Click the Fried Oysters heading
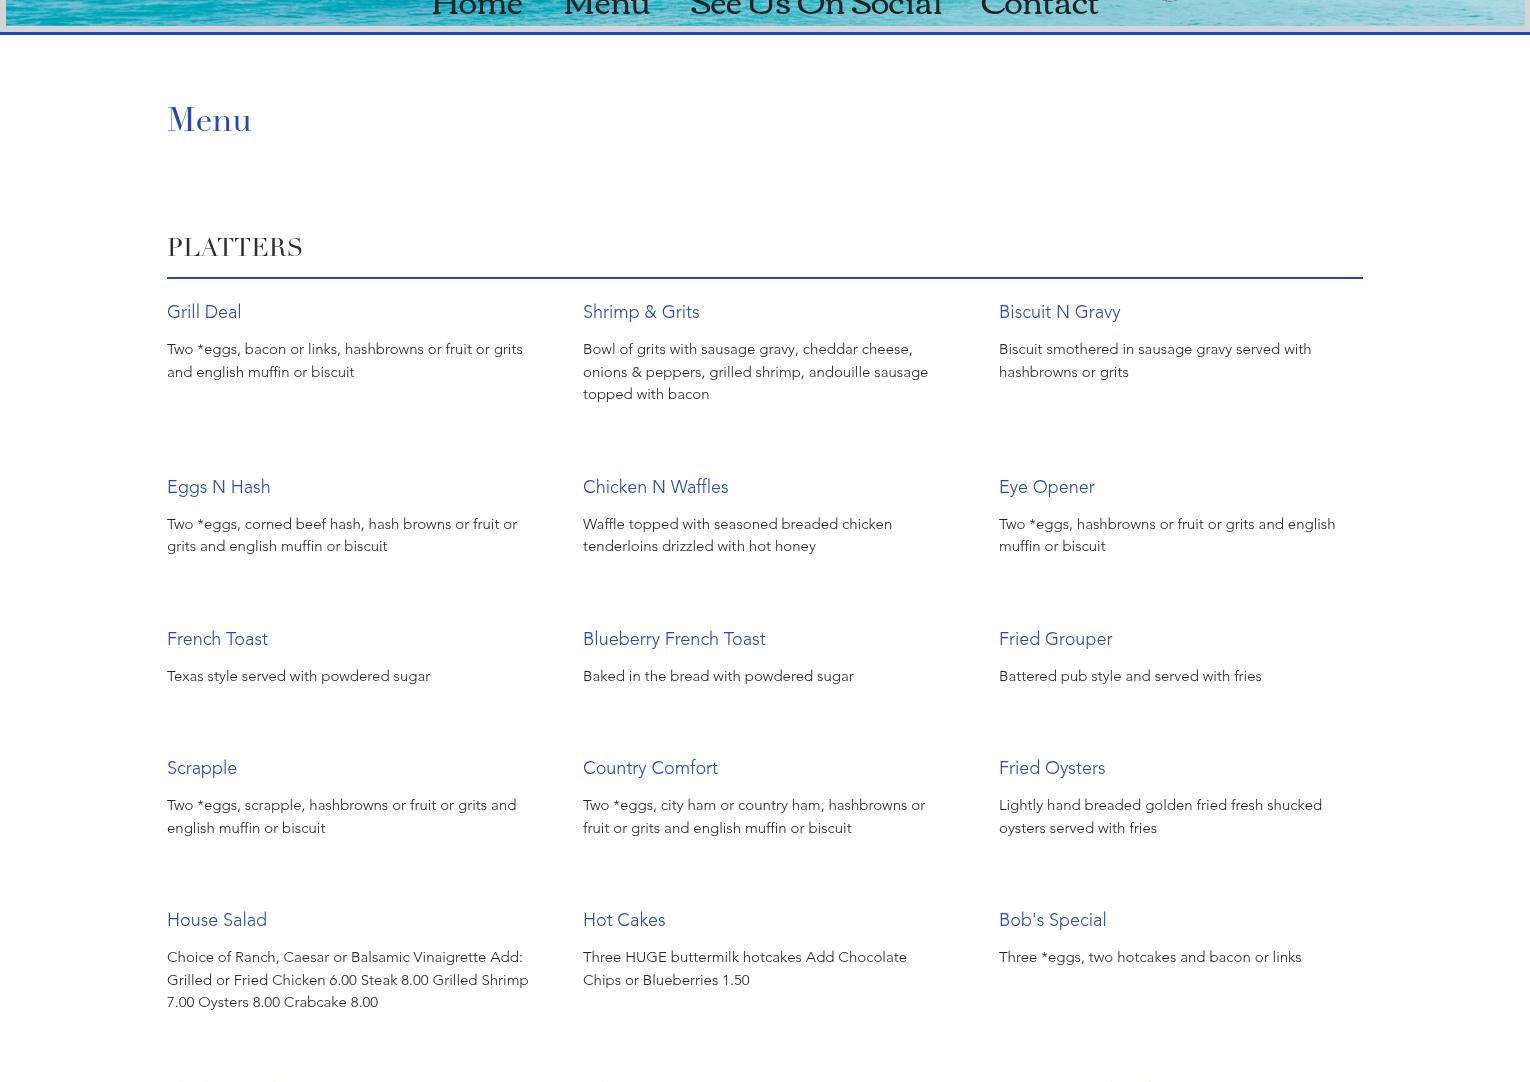The image size is (1530, 1082). point(1052,768)
